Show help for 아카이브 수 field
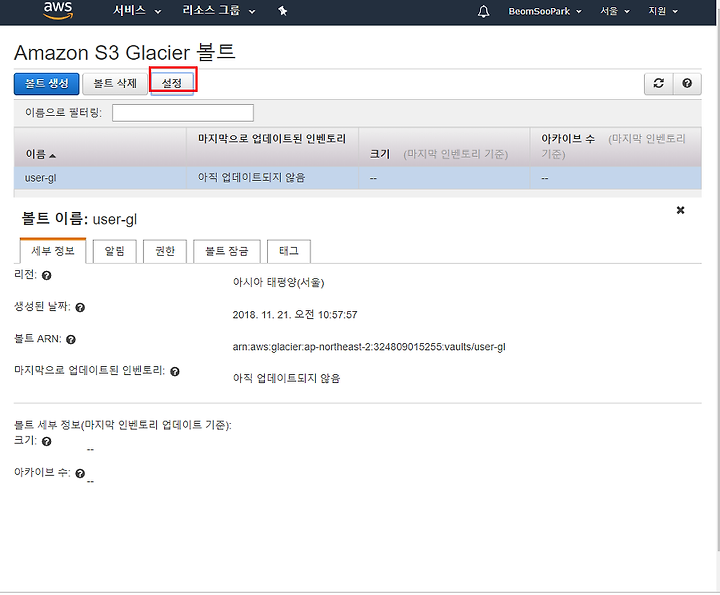This screenshot has width=720, height=595. 80,473
